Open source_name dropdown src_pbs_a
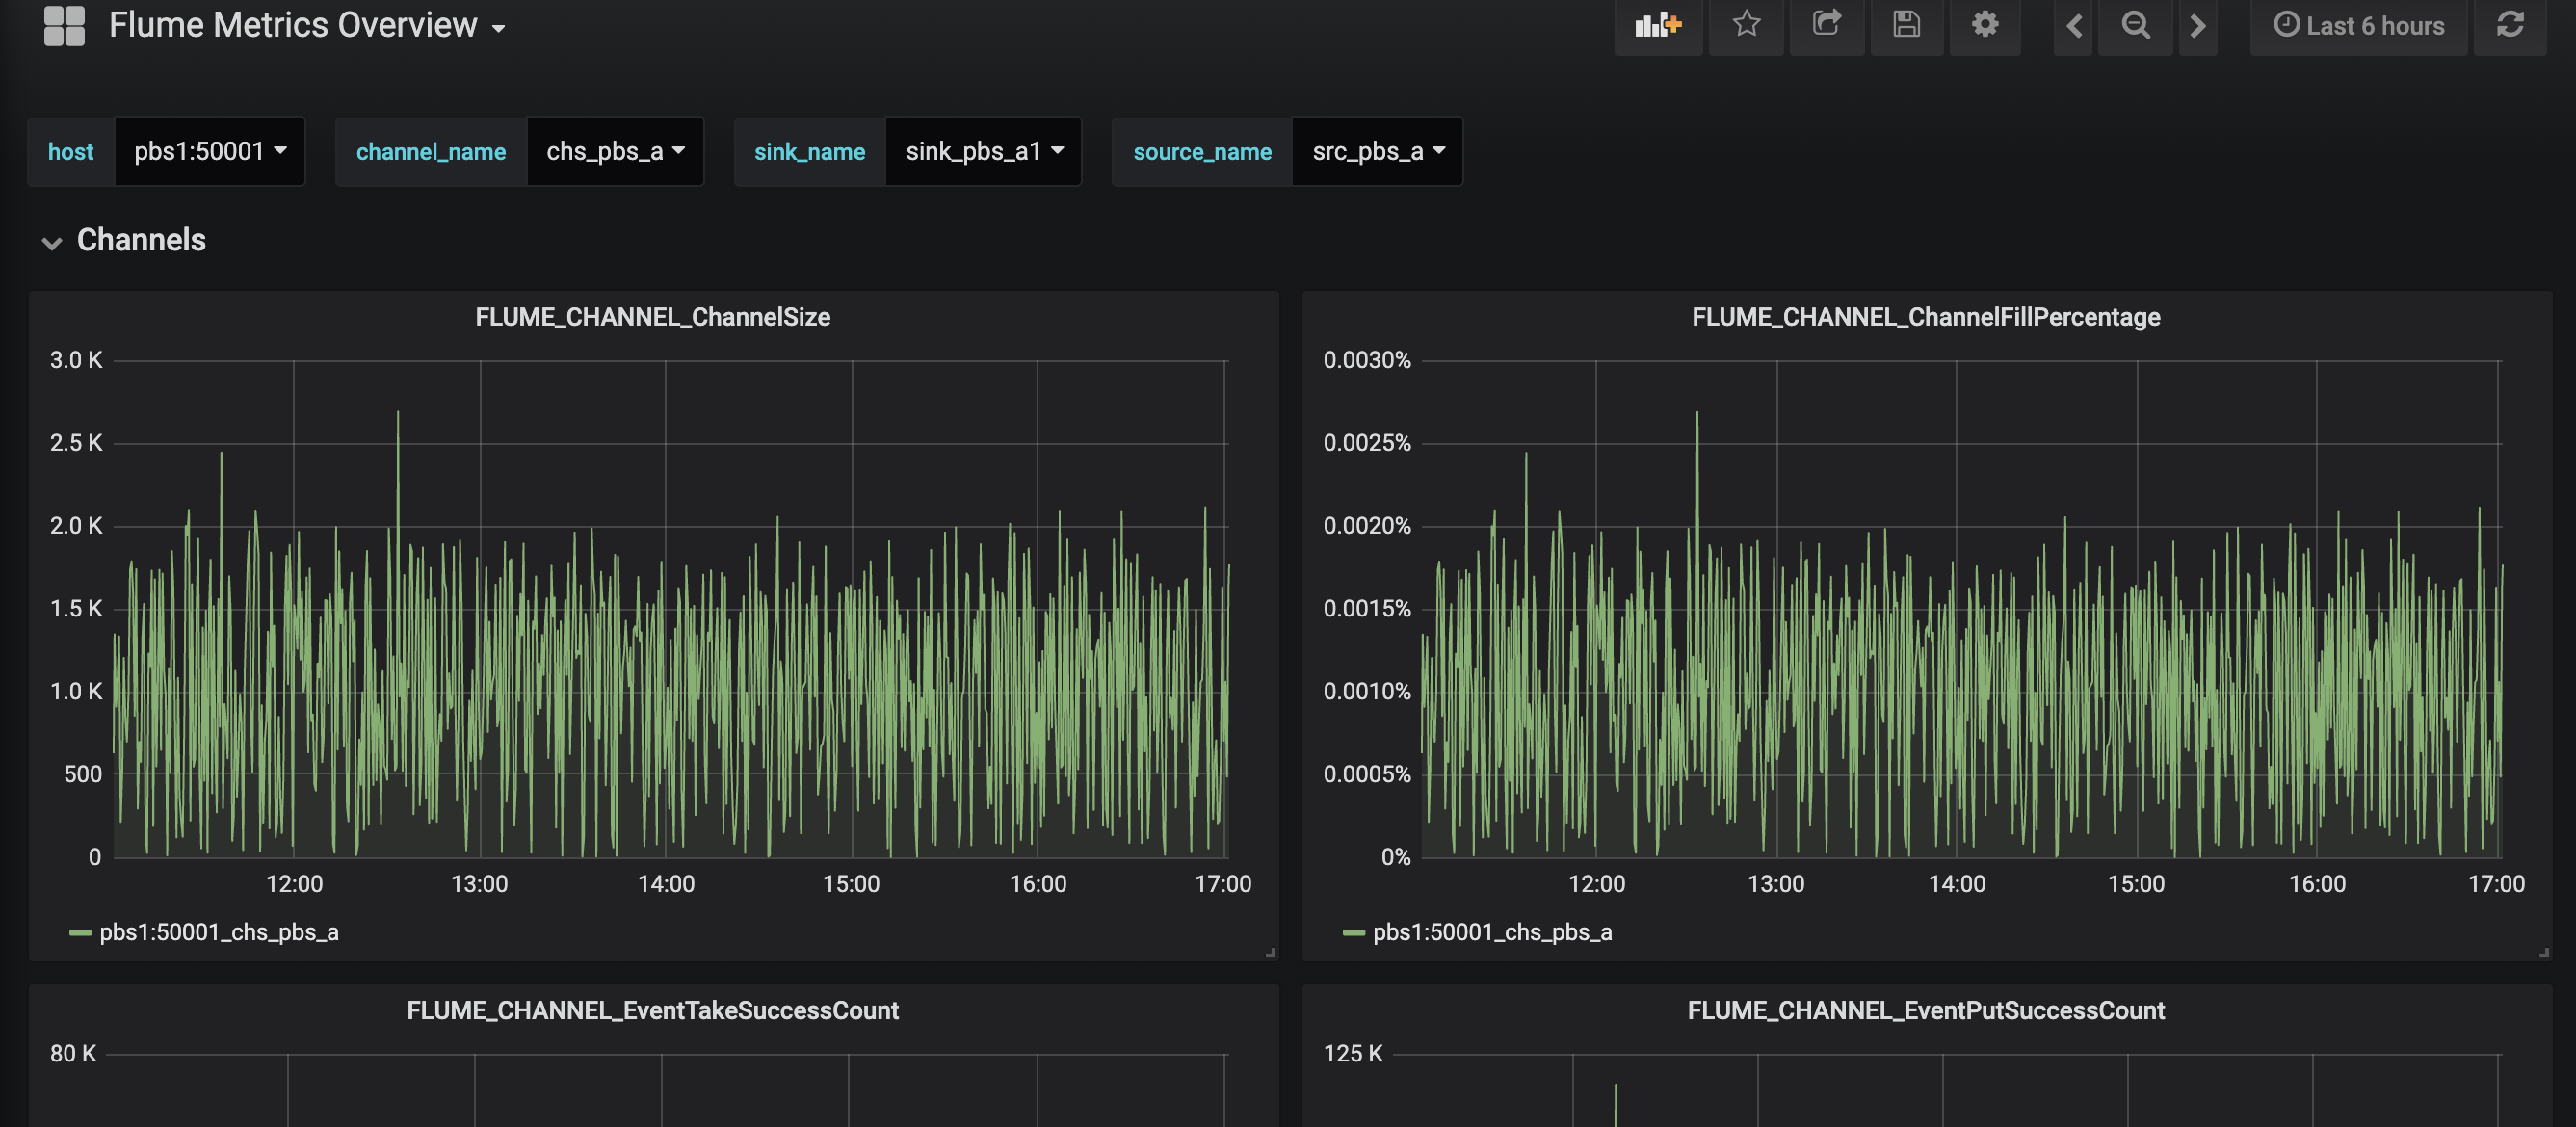The width and height of the screenshot is (2576, 1127). 1378,151
